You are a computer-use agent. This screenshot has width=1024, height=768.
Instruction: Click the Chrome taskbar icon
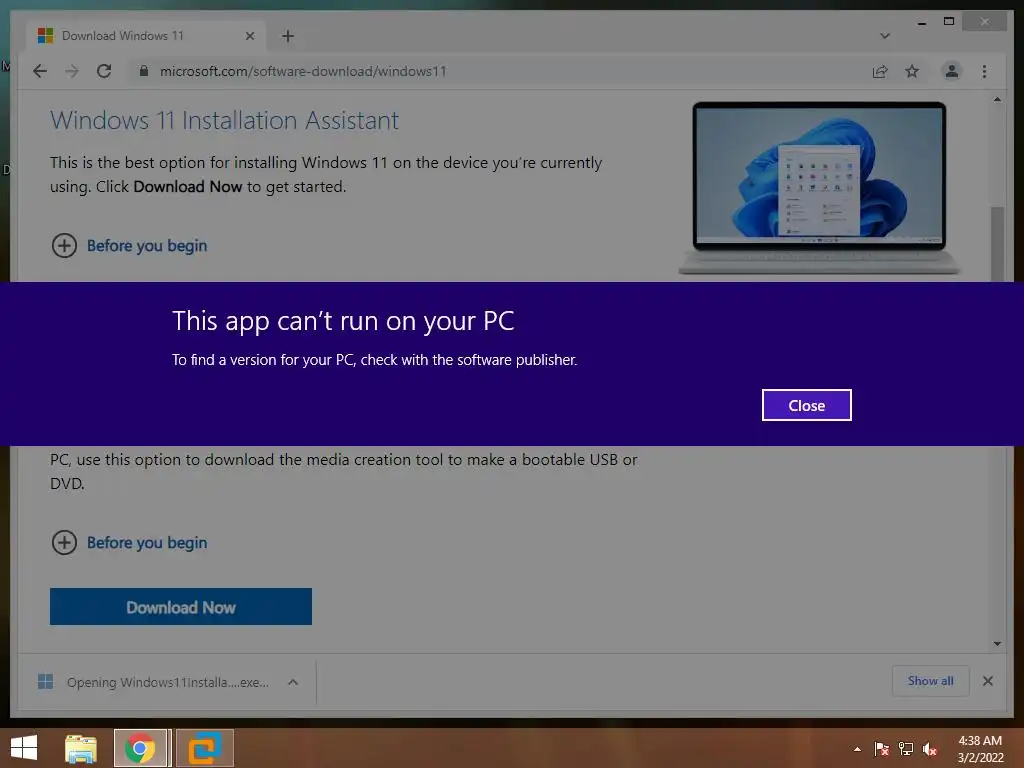142,748
